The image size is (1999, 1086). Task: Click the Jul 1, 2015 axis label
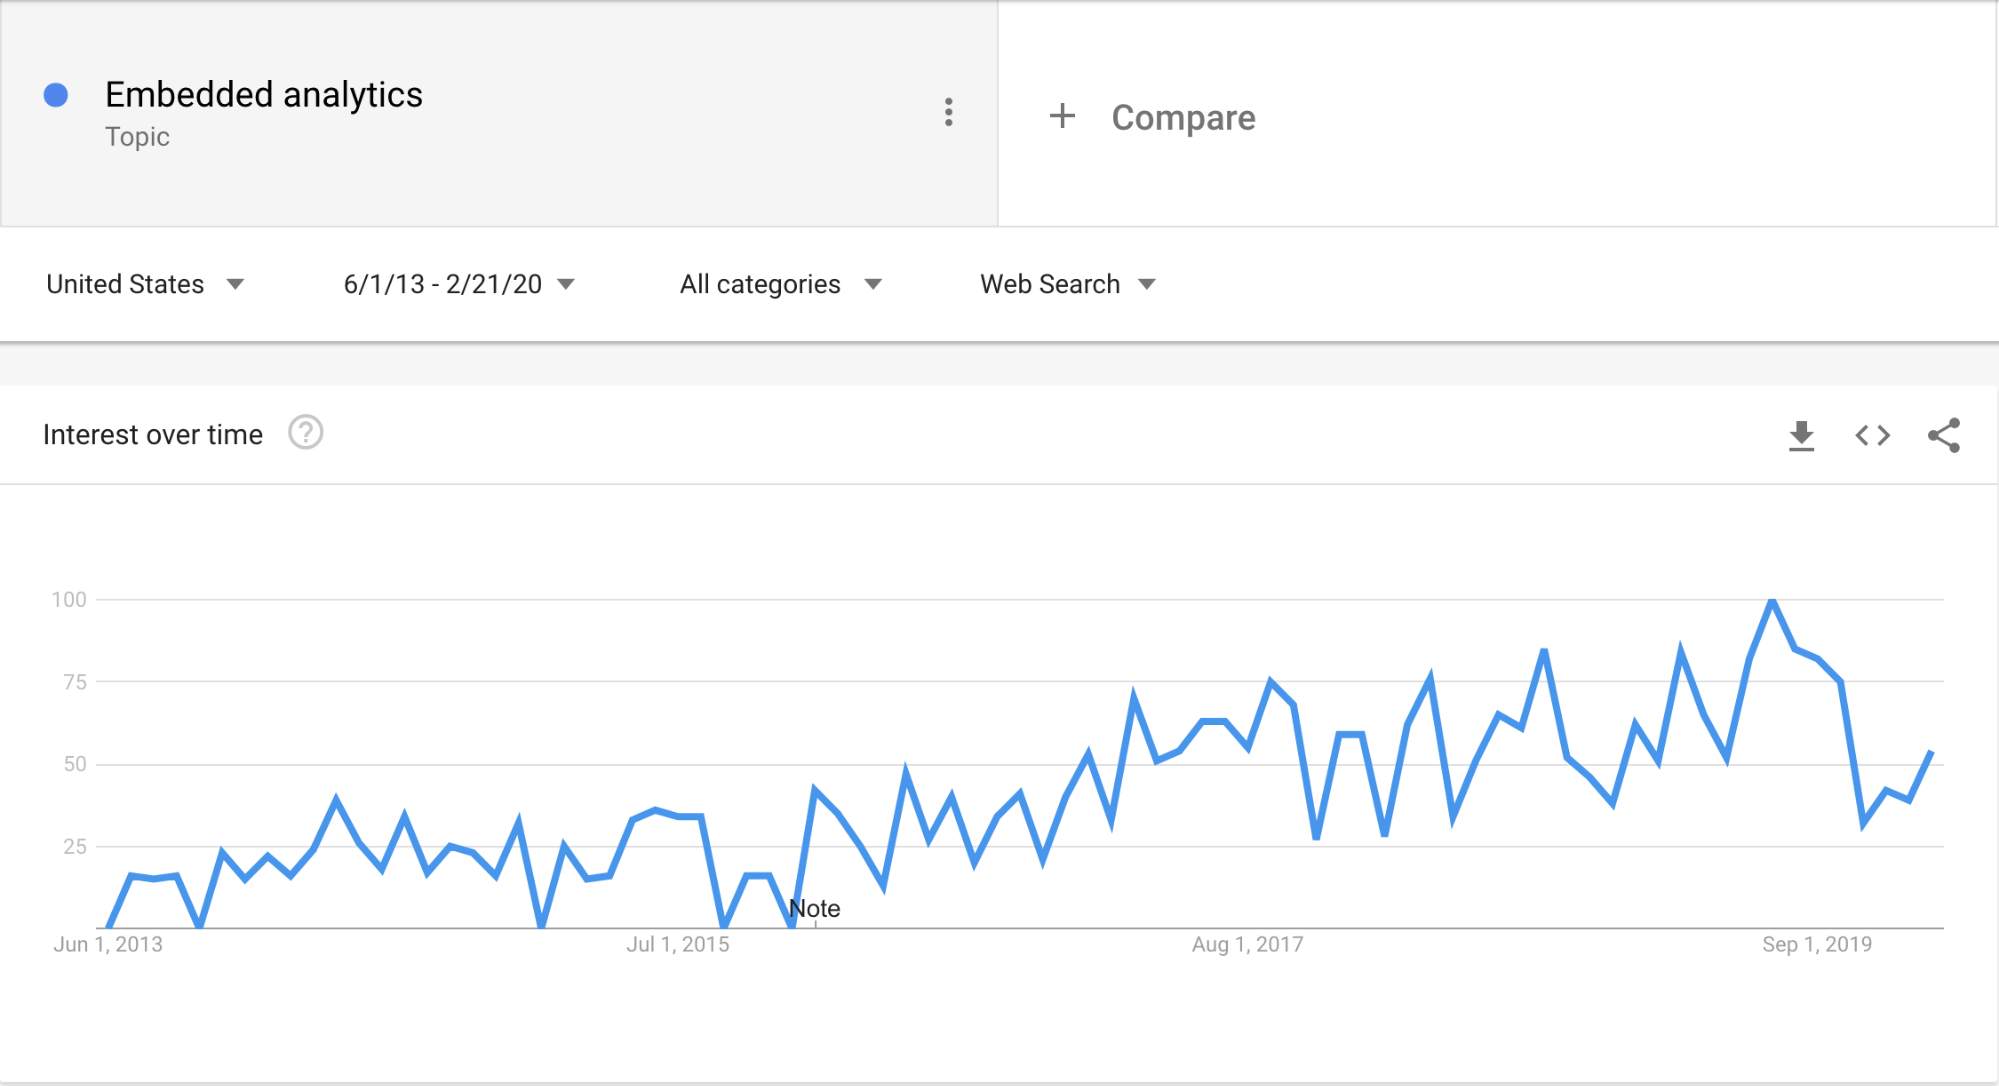677,944
